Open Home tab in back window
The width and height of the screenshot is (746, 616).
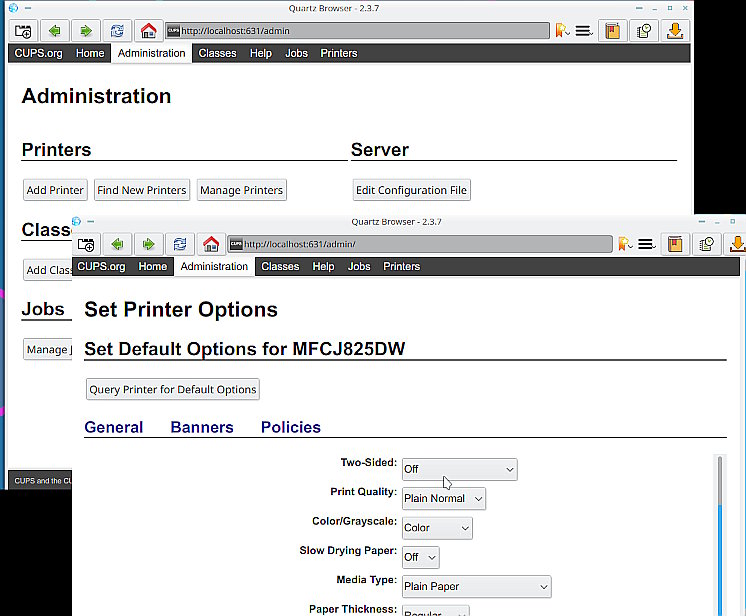[x=90, y=53]
